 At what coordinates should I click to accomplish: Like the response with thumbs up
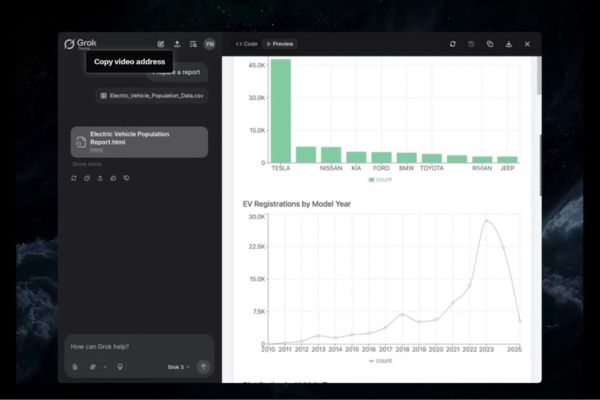point(113,178)
